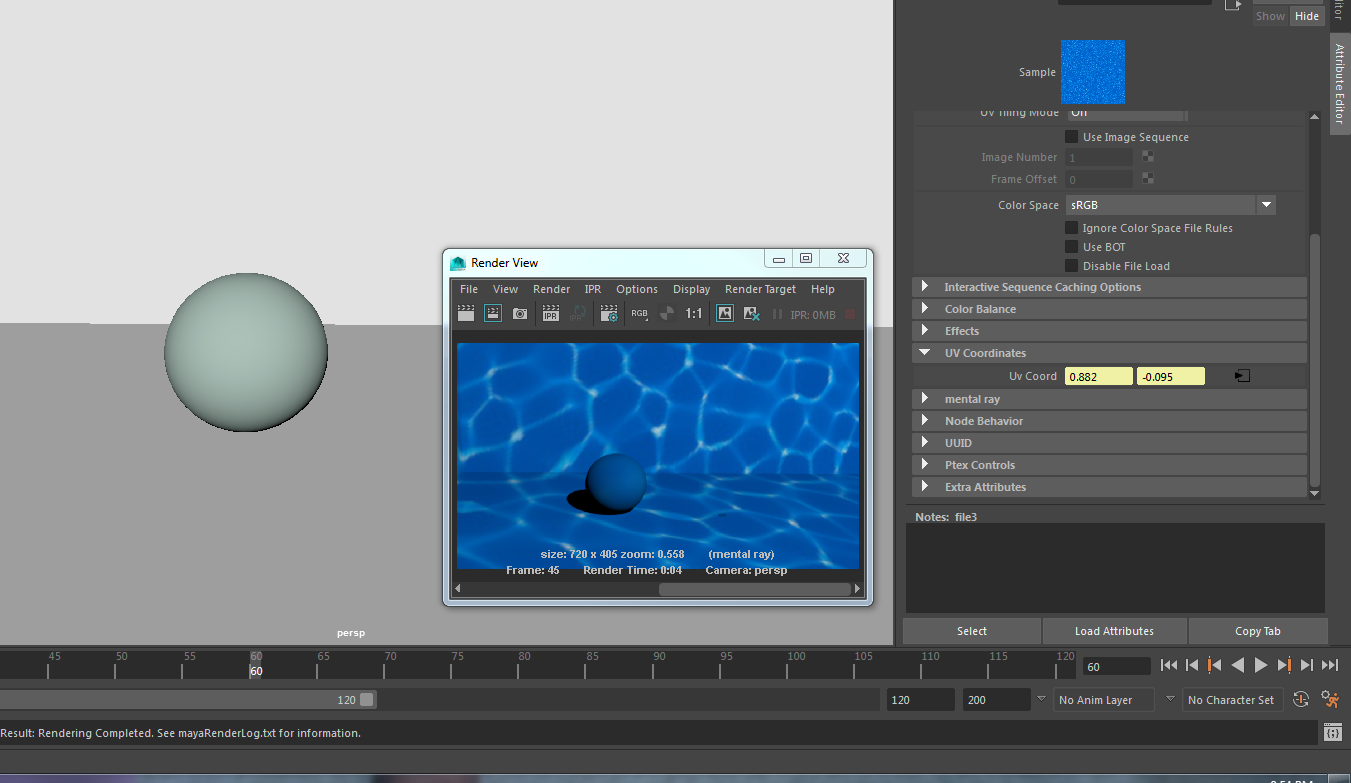Screen dimensions: 1351x783
Task: Click the Load Attributes button
Action: pos(1114,631)
